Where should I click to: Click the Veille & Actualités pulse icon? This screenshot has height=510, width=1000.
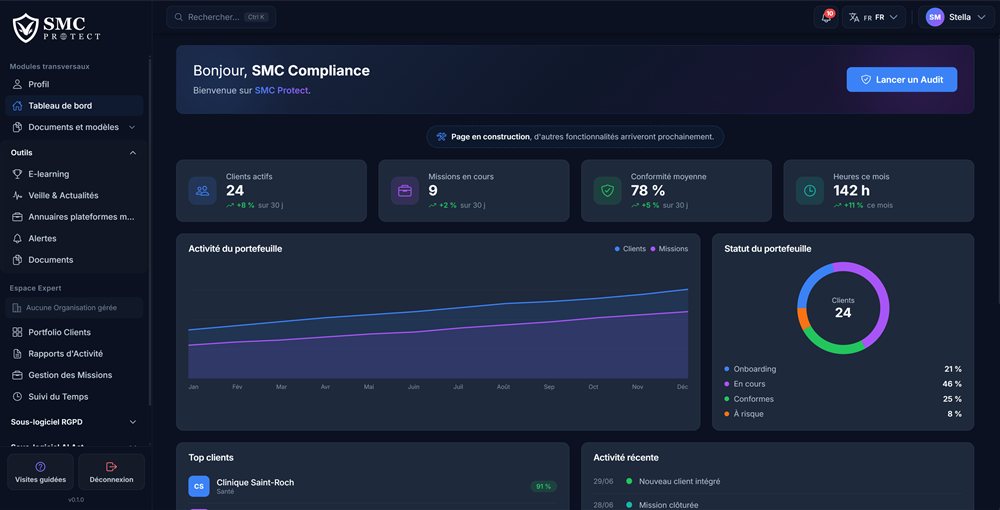(x=17, y=196)
